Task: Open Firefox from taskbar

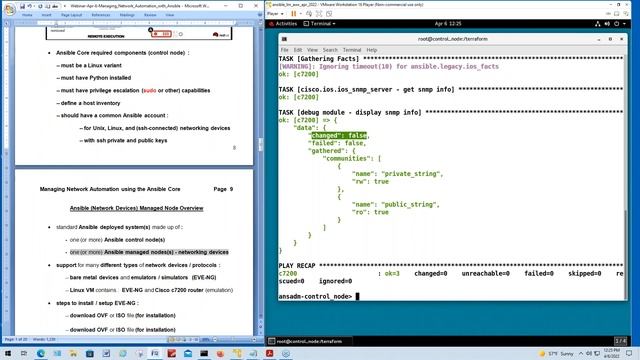Action: pyautogui.click(x=220, y=353)
